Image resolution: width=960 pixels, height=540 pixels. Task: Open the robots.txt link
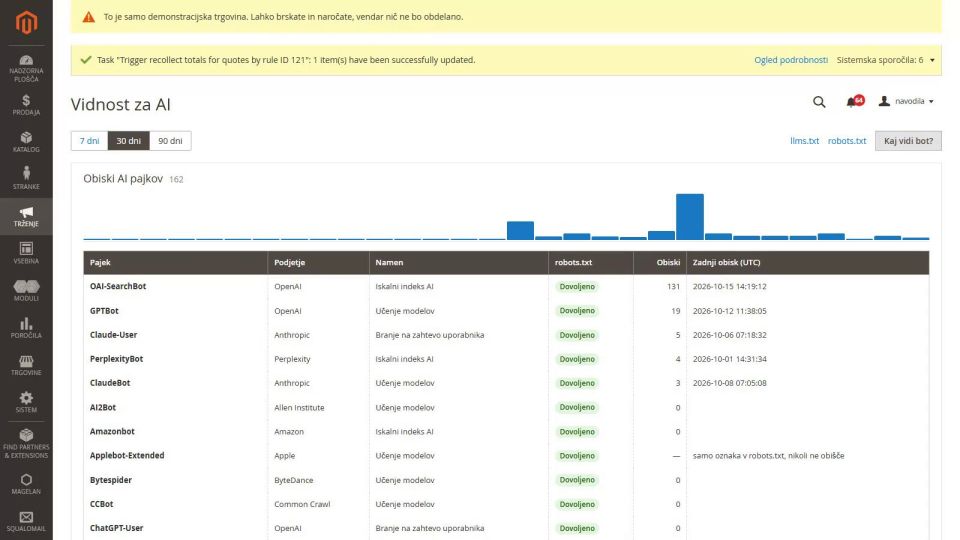point(847,141)
